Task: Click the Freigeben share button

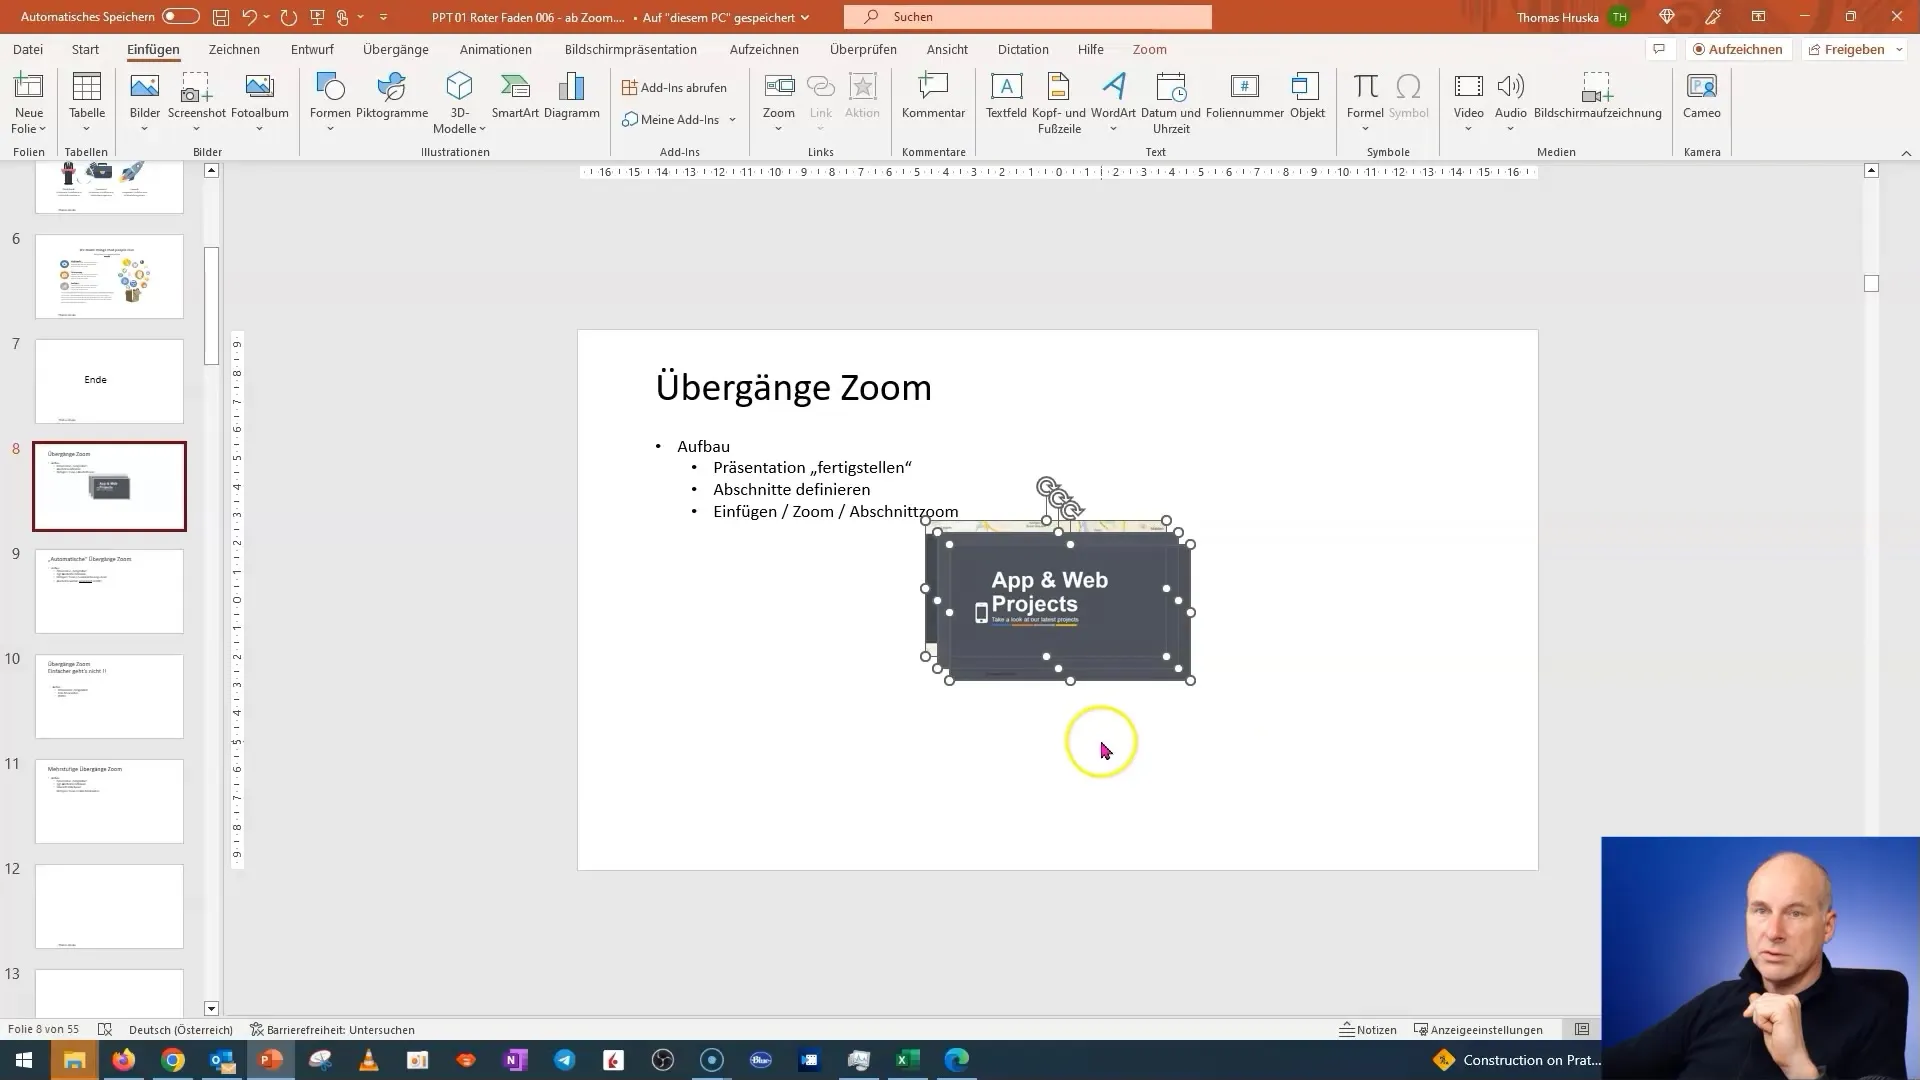Action: [1846, 49]
